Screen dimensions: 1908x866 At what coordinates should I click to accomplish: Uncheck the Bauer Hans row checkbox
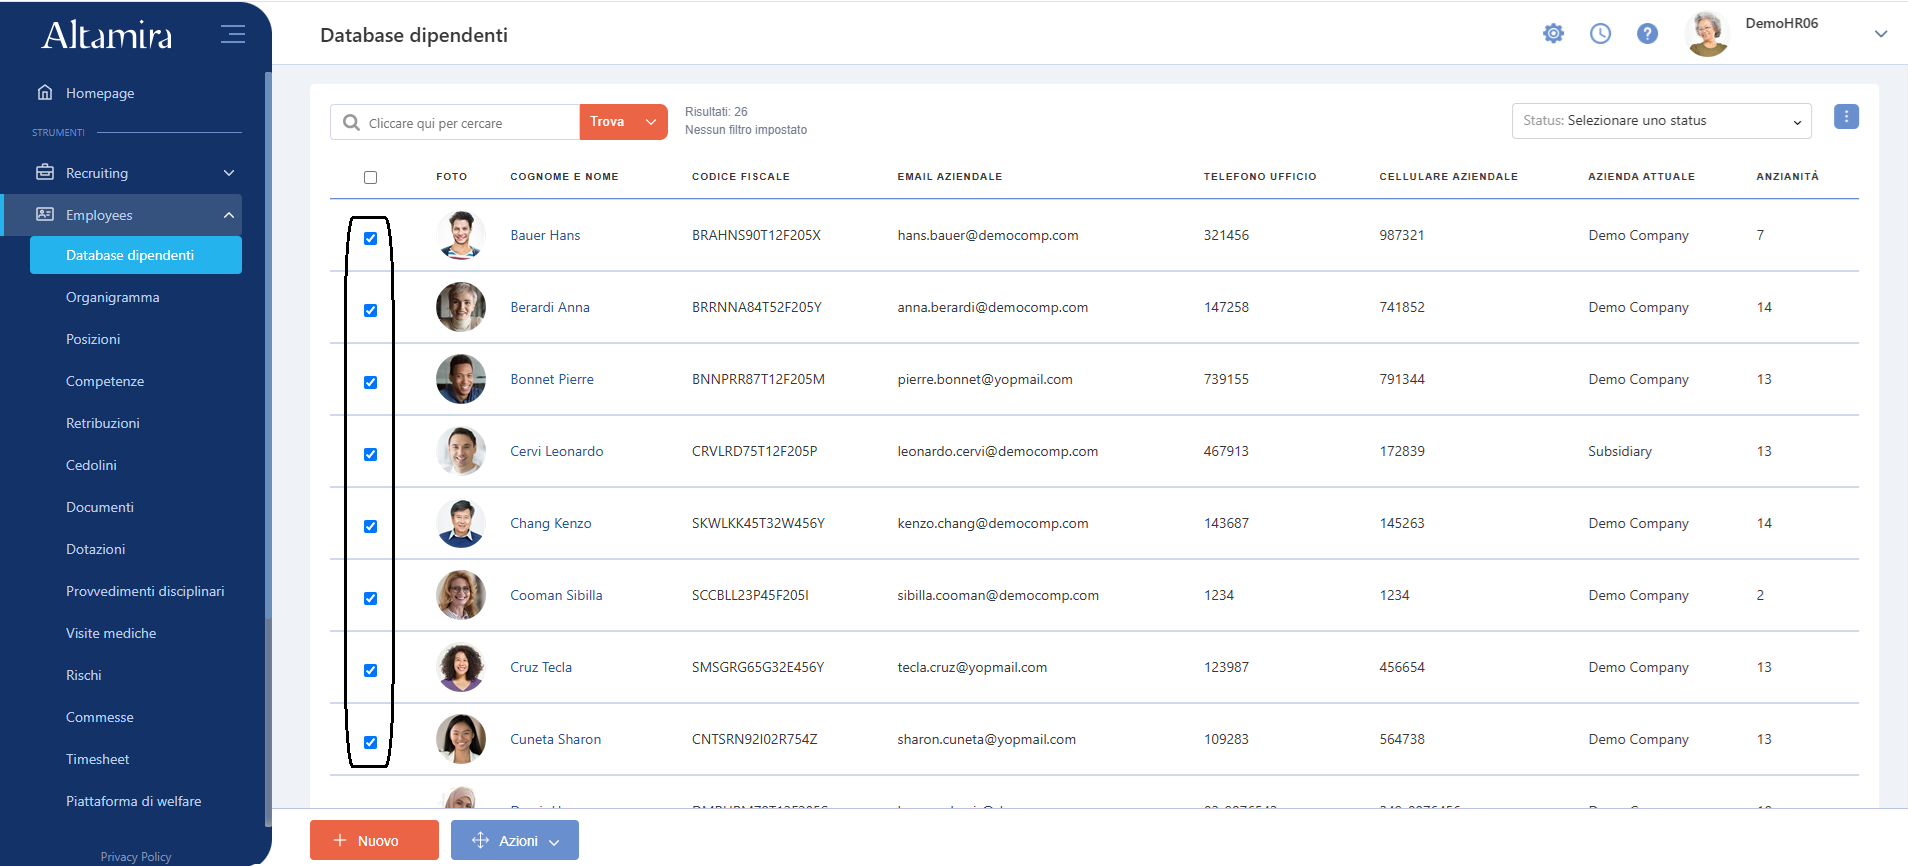370,238
